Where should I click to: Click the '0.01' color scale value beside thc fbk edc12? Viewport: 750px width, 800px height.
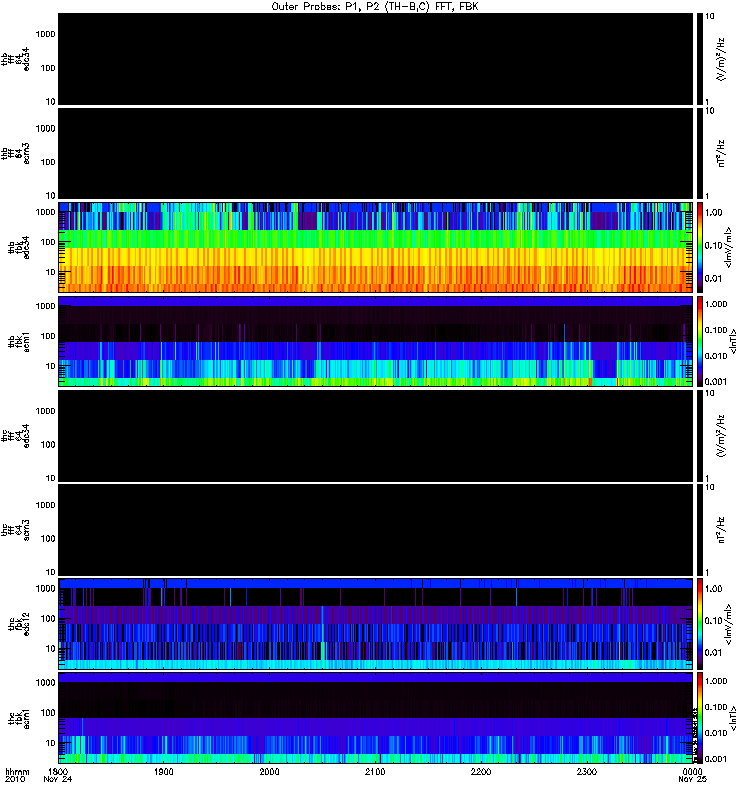pos(713,653)
